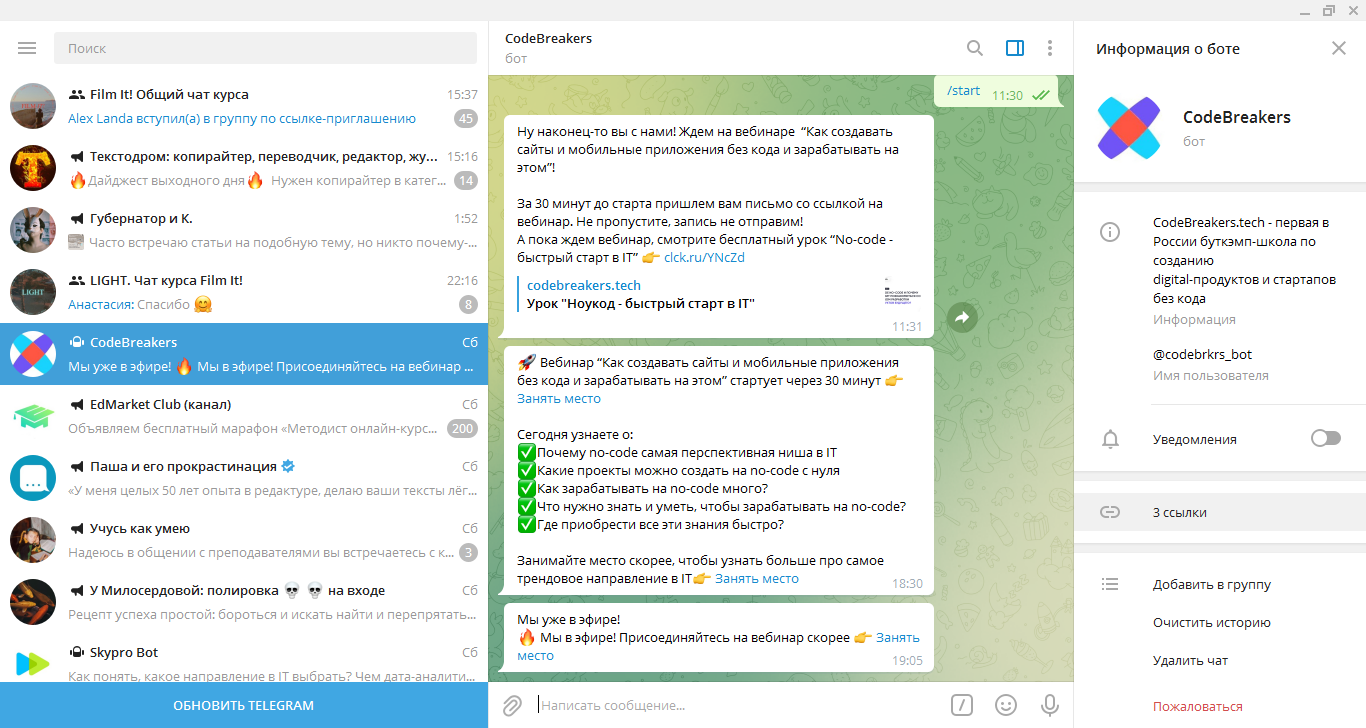
Task: Toggle the right info sidebar panel
Action: click(x=1014, y=48)
